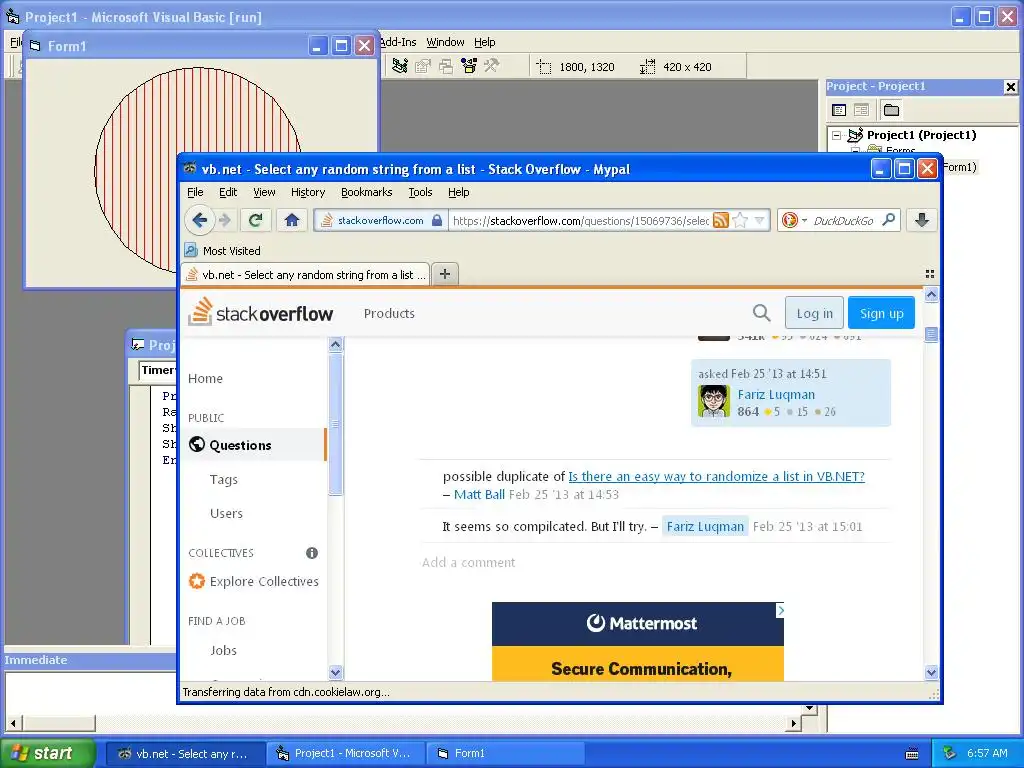The height and width of the screenshot is (768, 1024).
Task: Click the page scrollbar down arrow
Action: click(x=931, y=672)
